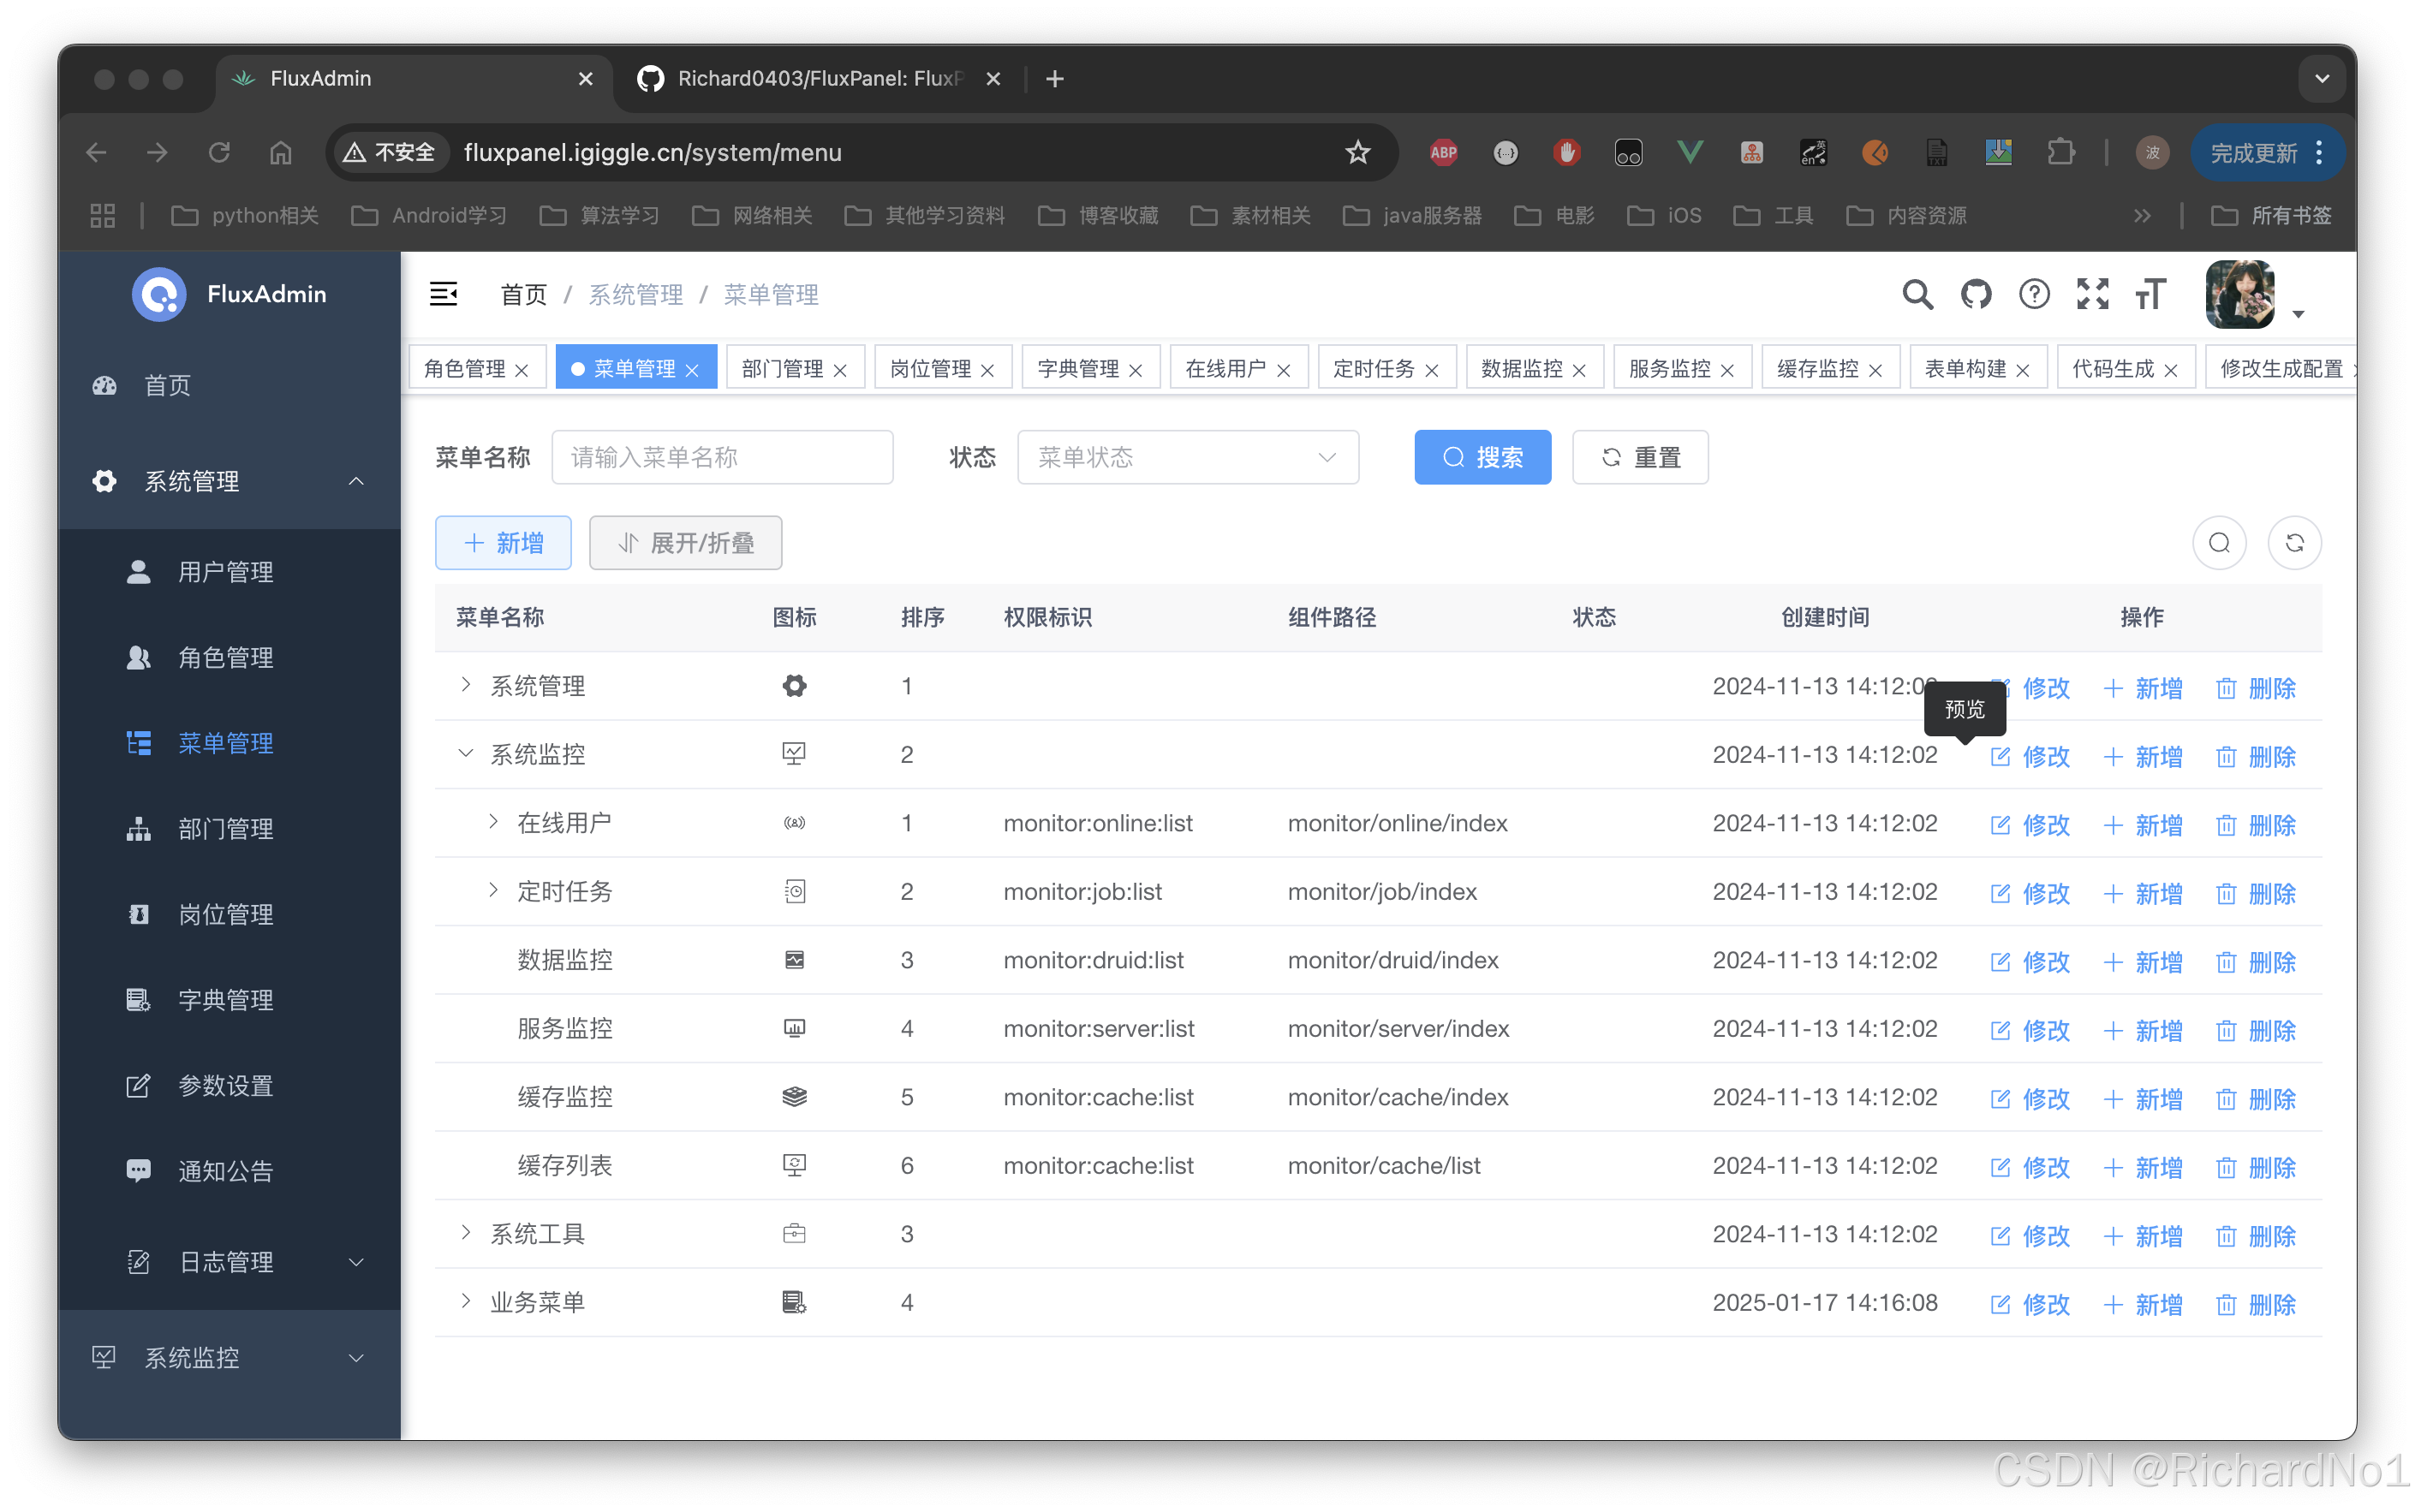Hide search panel with circular search icon
Viewport: 2415px width, 1512px height.
(x=2219, y=543)
